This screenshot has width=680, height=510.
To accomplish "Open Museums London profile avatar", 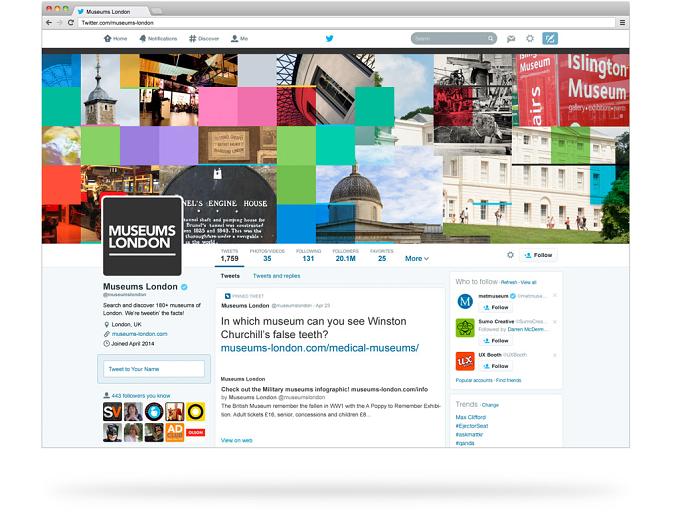I will coord(142,236).
